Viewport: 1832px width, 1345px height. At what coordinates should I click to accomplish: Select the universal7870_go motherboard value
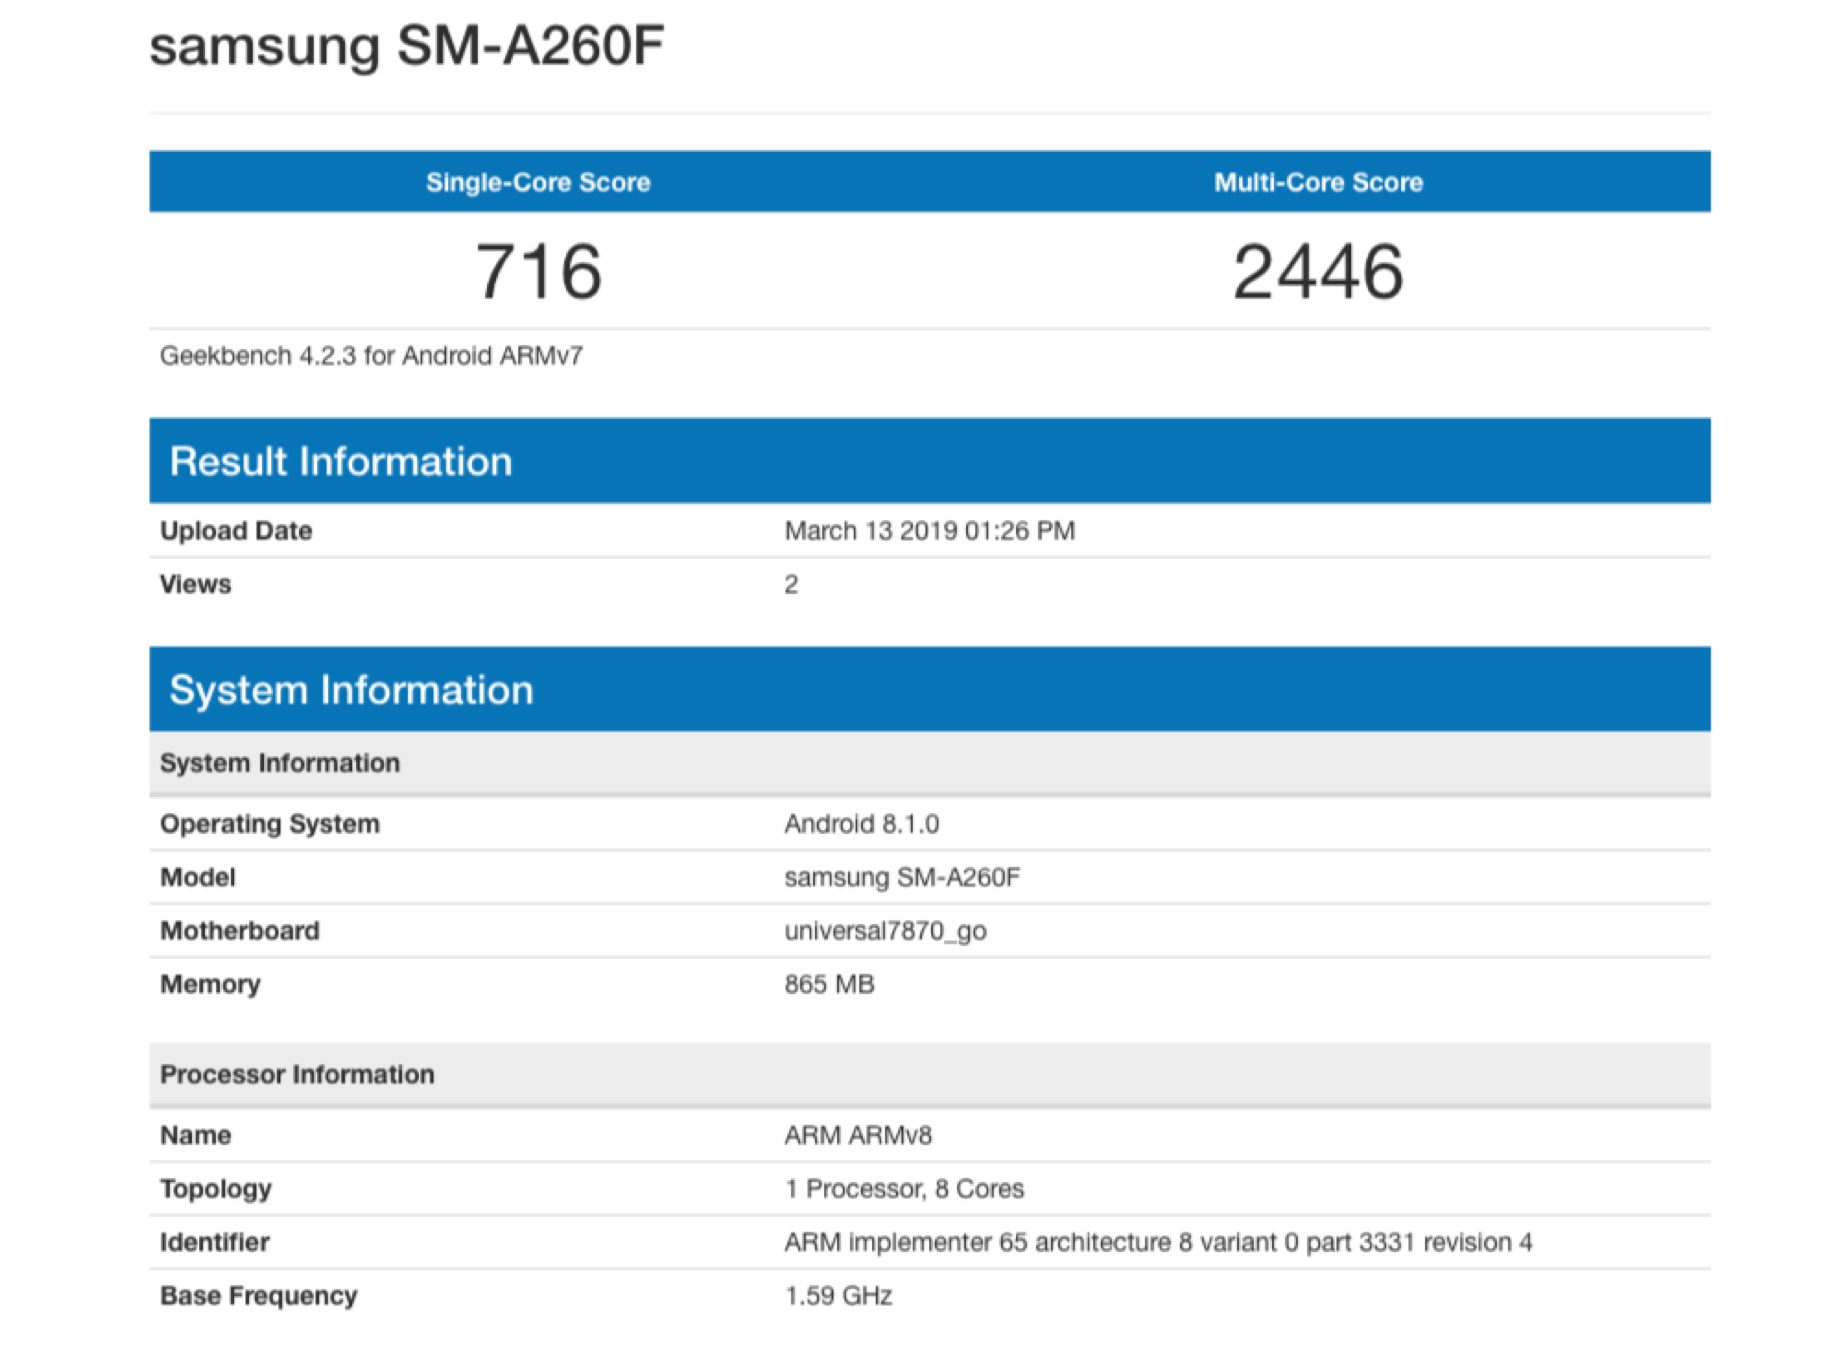pyautogui.click(x=885, y=931)
